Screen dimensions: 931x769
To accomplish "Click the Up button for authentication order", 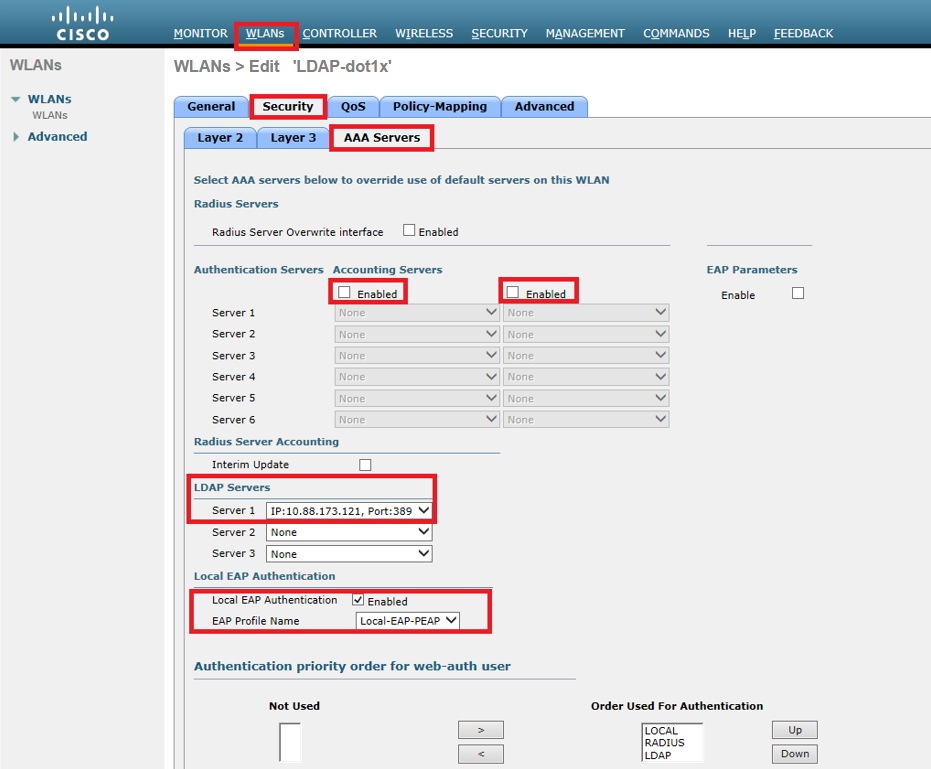I will [794, 729].
